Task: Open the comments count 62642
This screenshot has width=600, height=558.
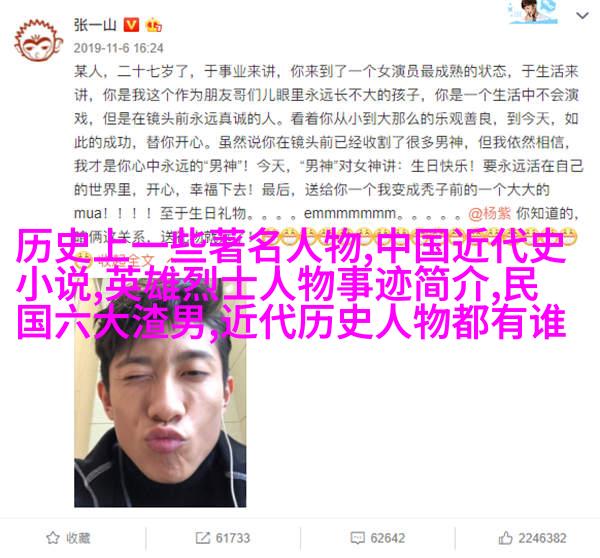Action: (388, 538)
